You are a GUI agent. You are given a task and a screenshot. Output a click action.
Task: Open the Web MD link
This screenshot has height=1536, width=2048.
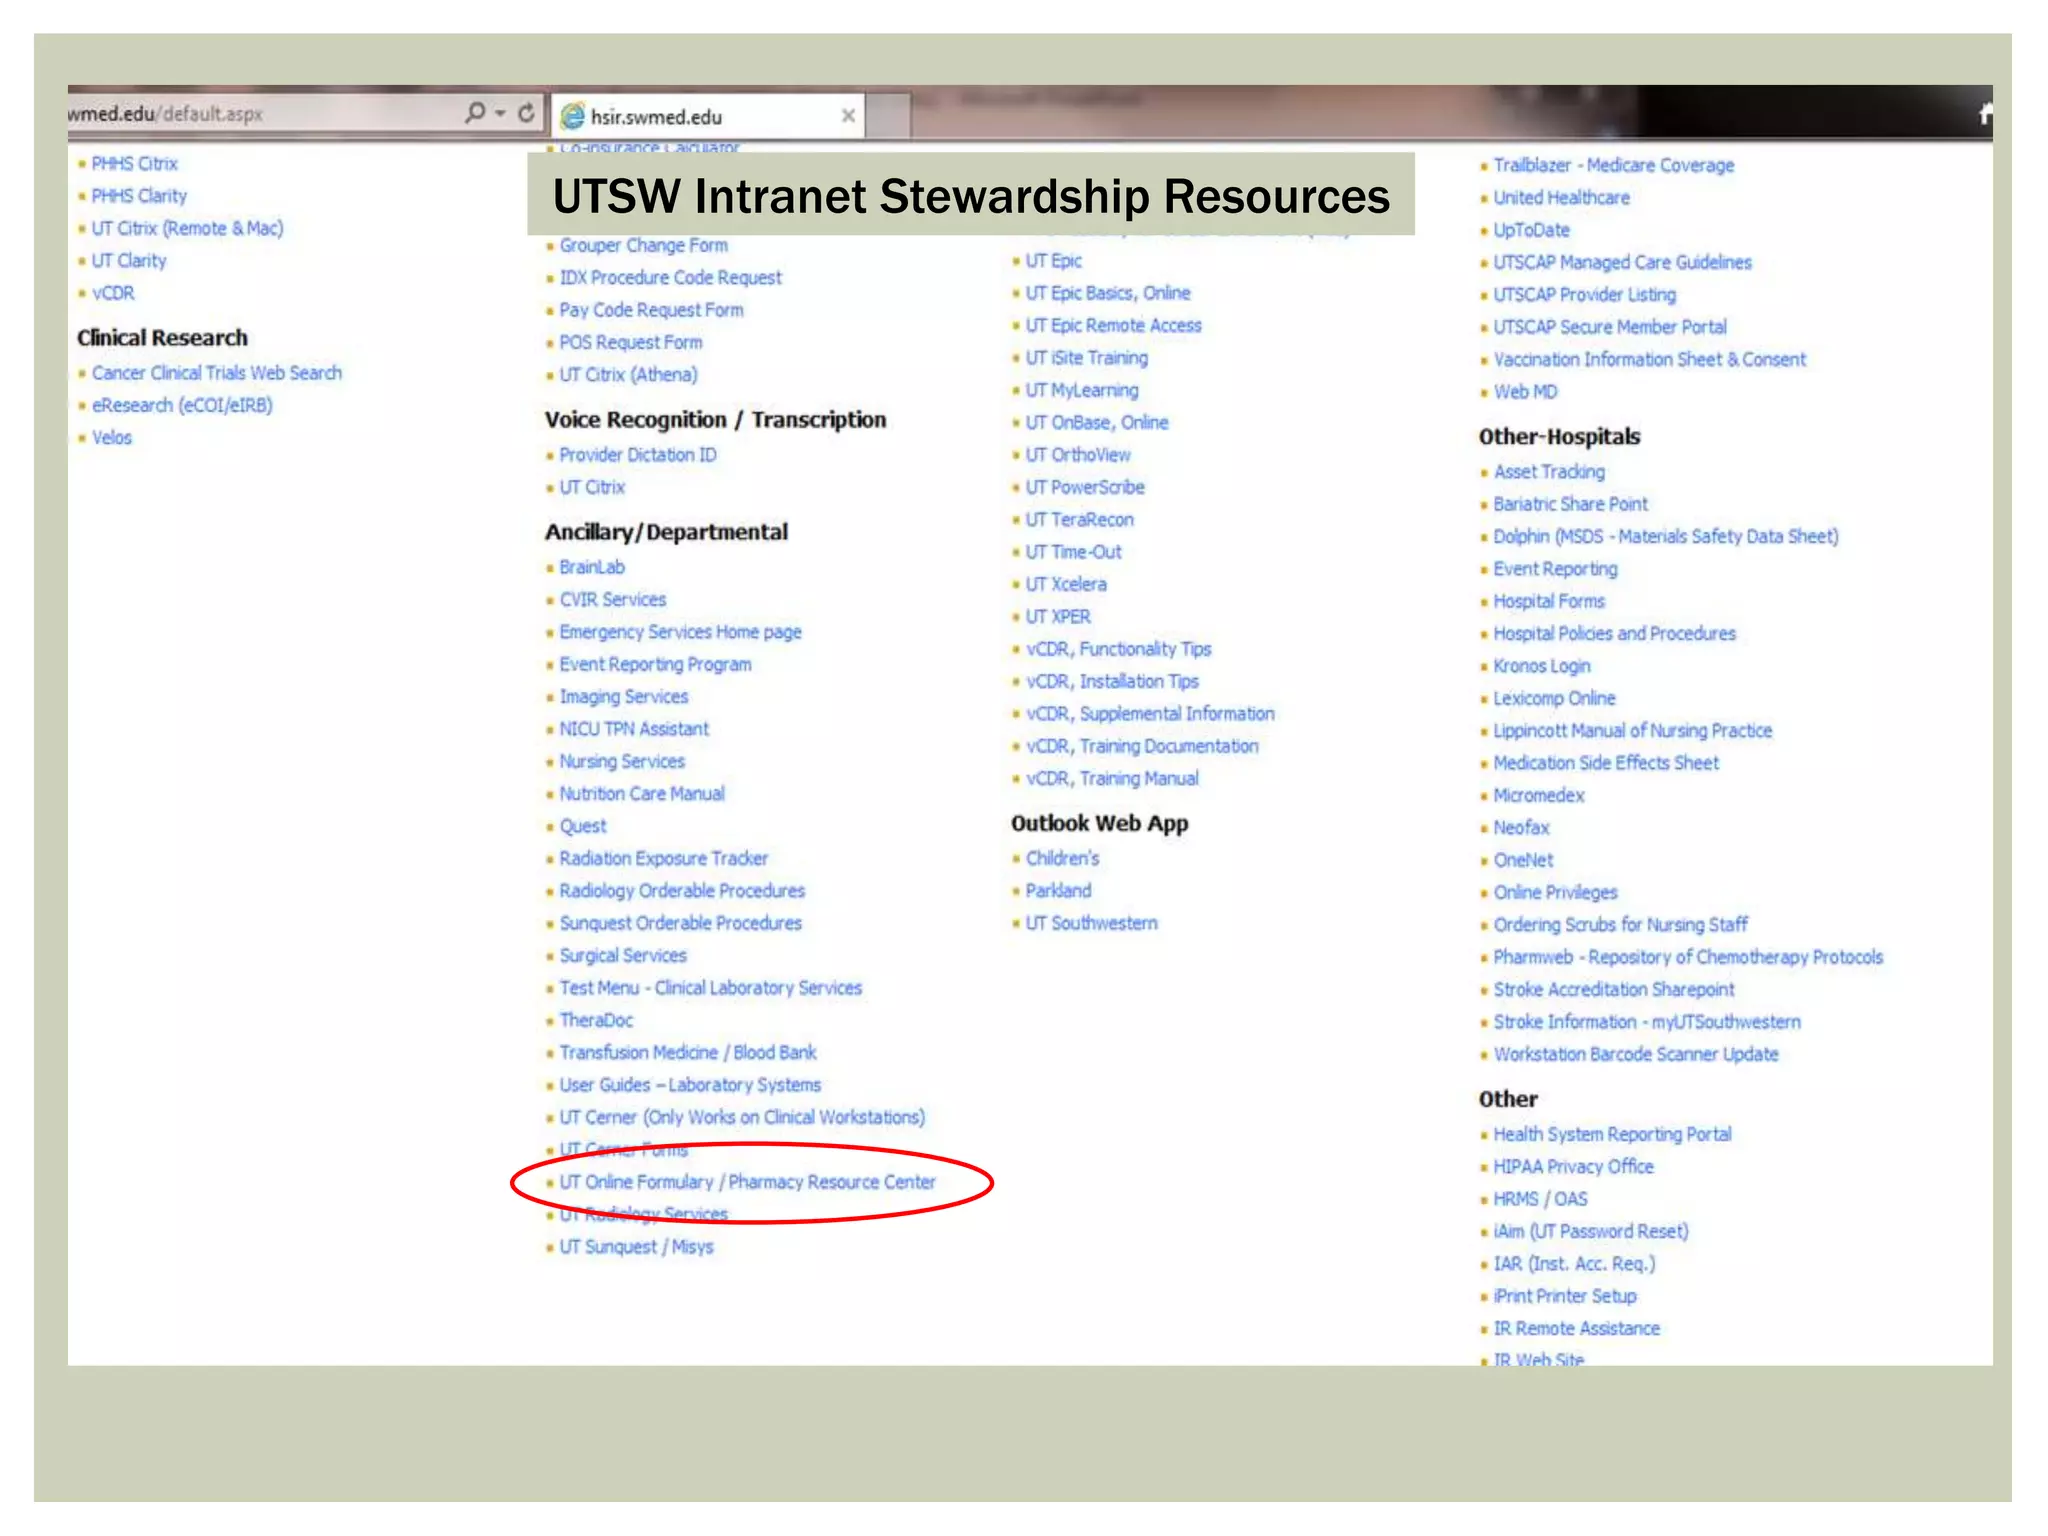tap(1525, 392)
